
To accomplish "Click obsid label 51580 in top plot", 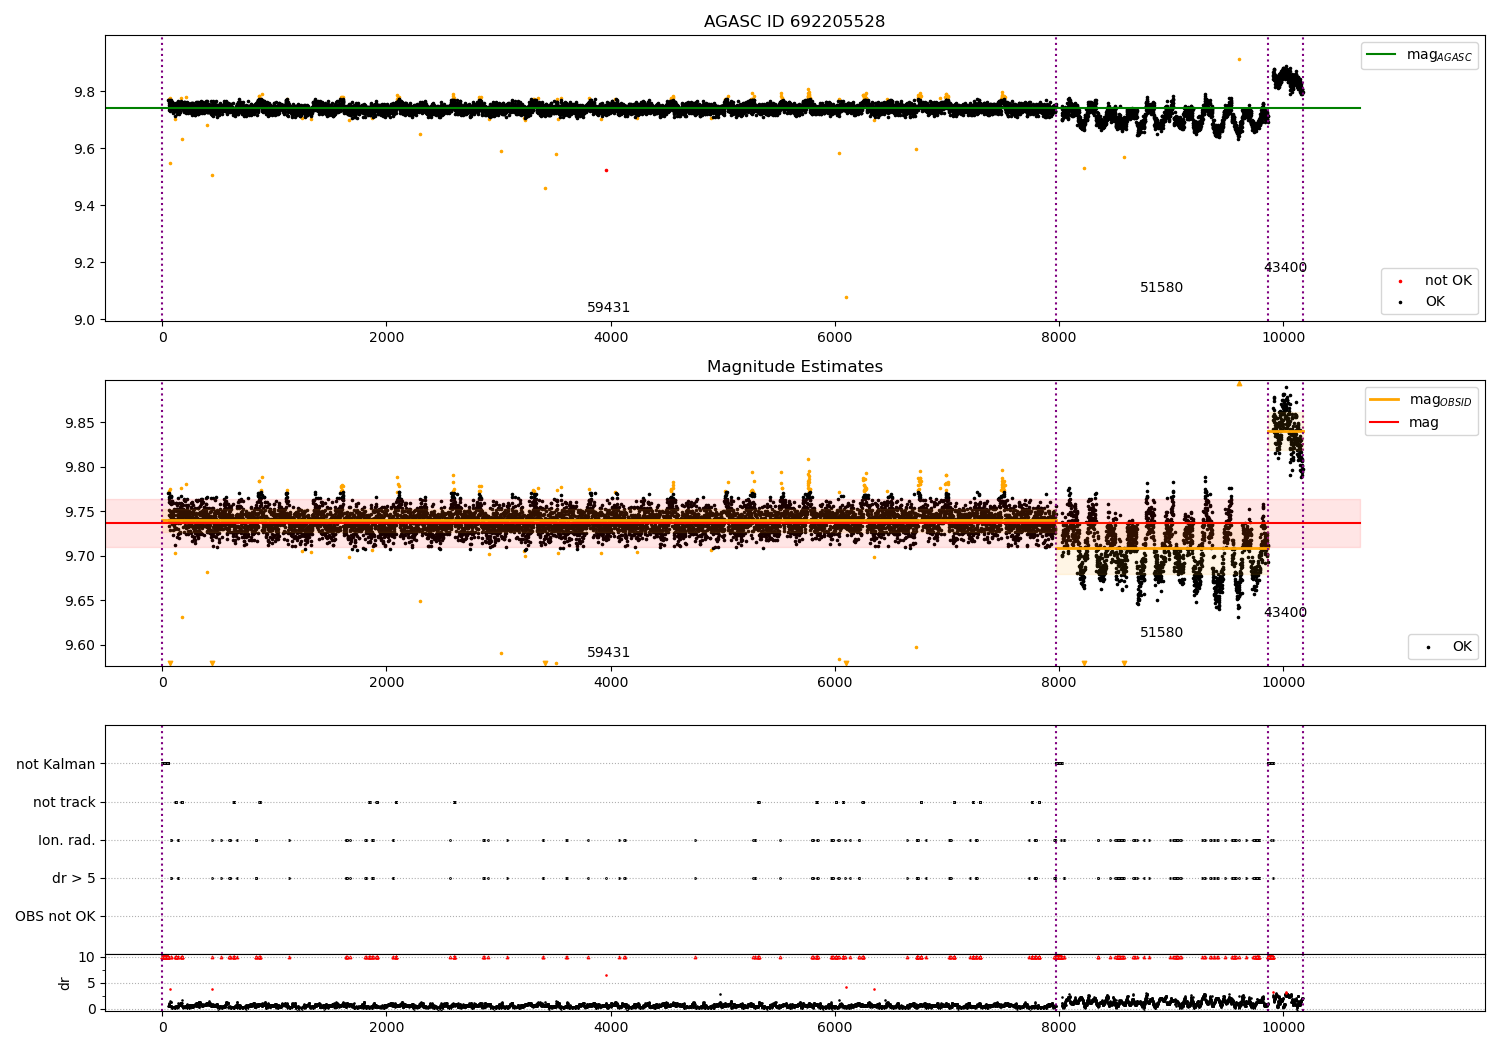I will pos(1161,287).
